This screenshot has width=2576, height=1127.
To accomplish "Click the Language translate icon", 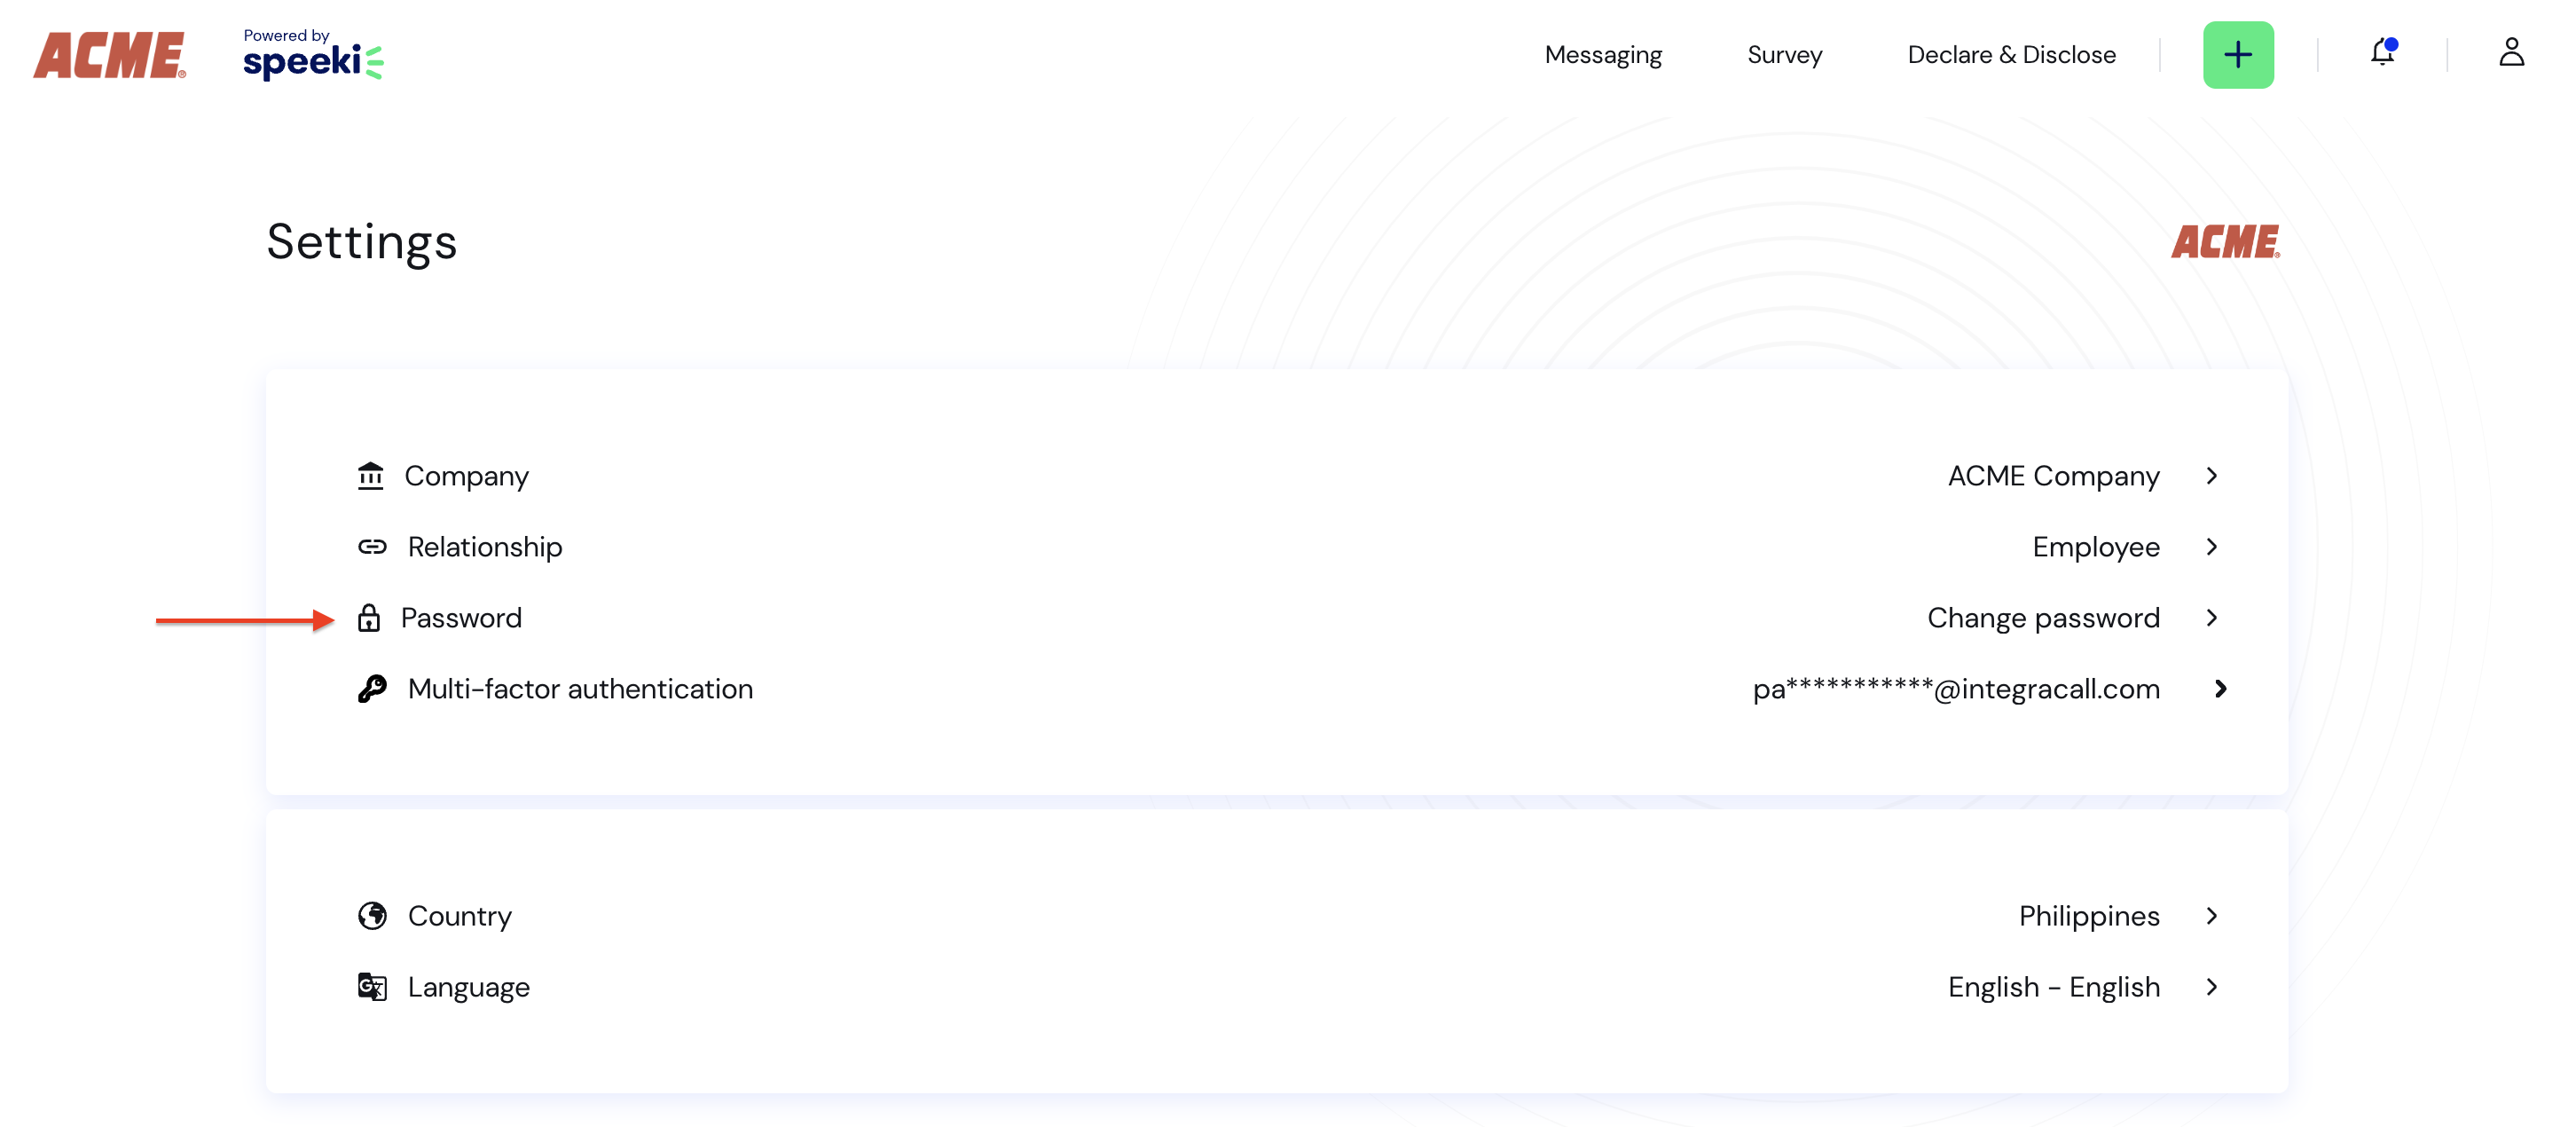I will [x=372, y=987].
